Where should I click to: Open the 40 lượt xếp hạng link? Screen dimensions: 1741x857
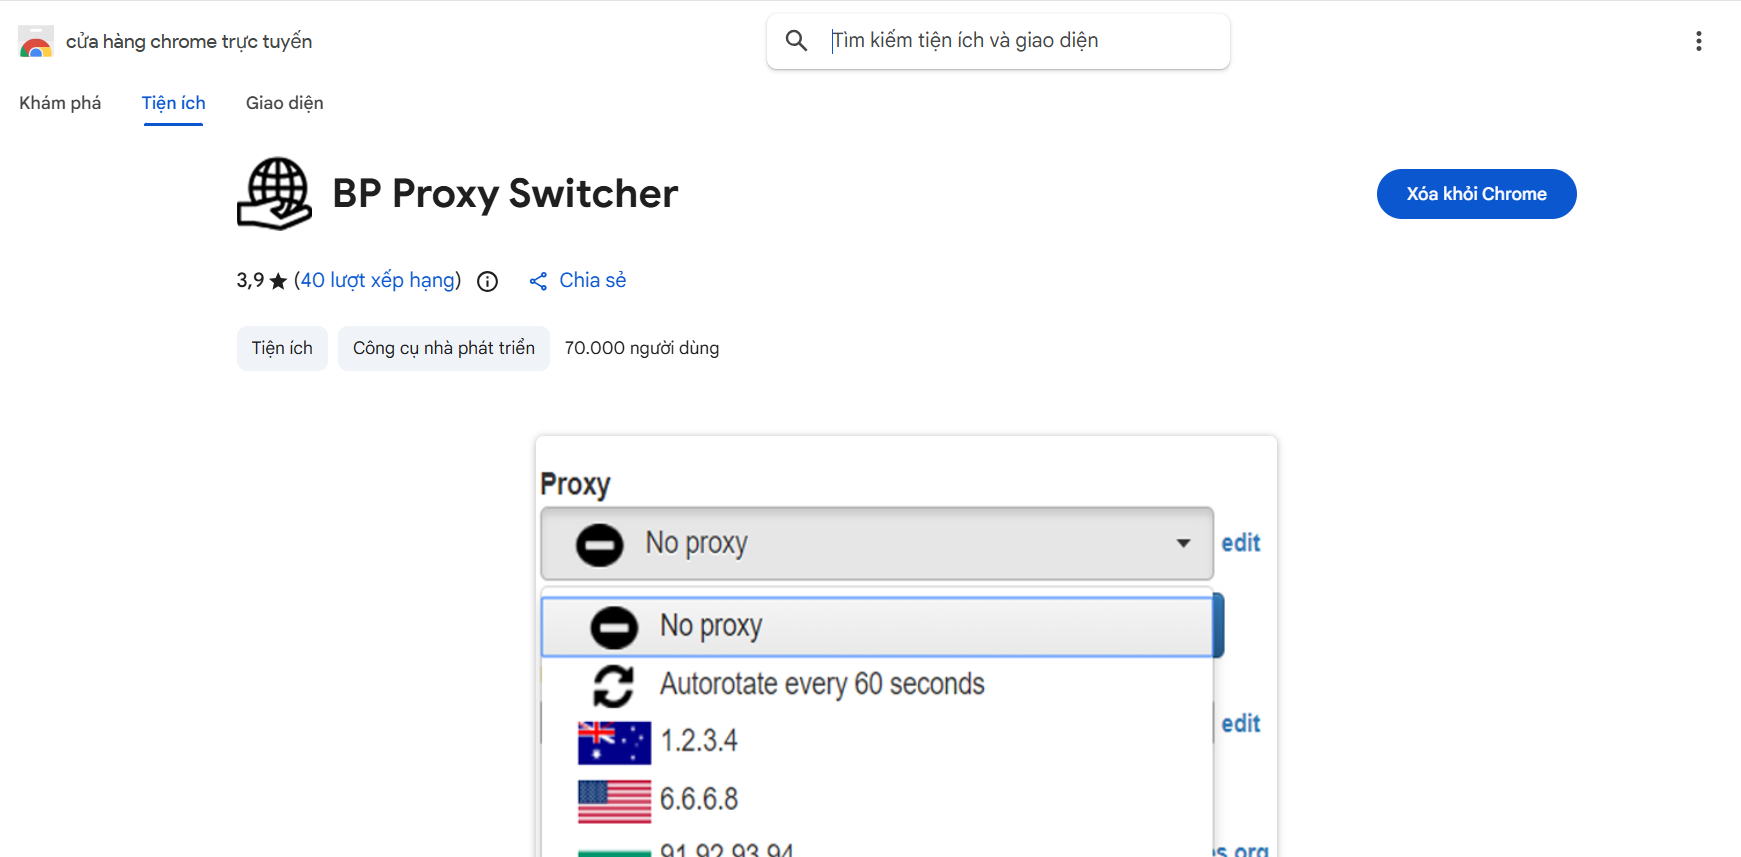coord(378,280)
